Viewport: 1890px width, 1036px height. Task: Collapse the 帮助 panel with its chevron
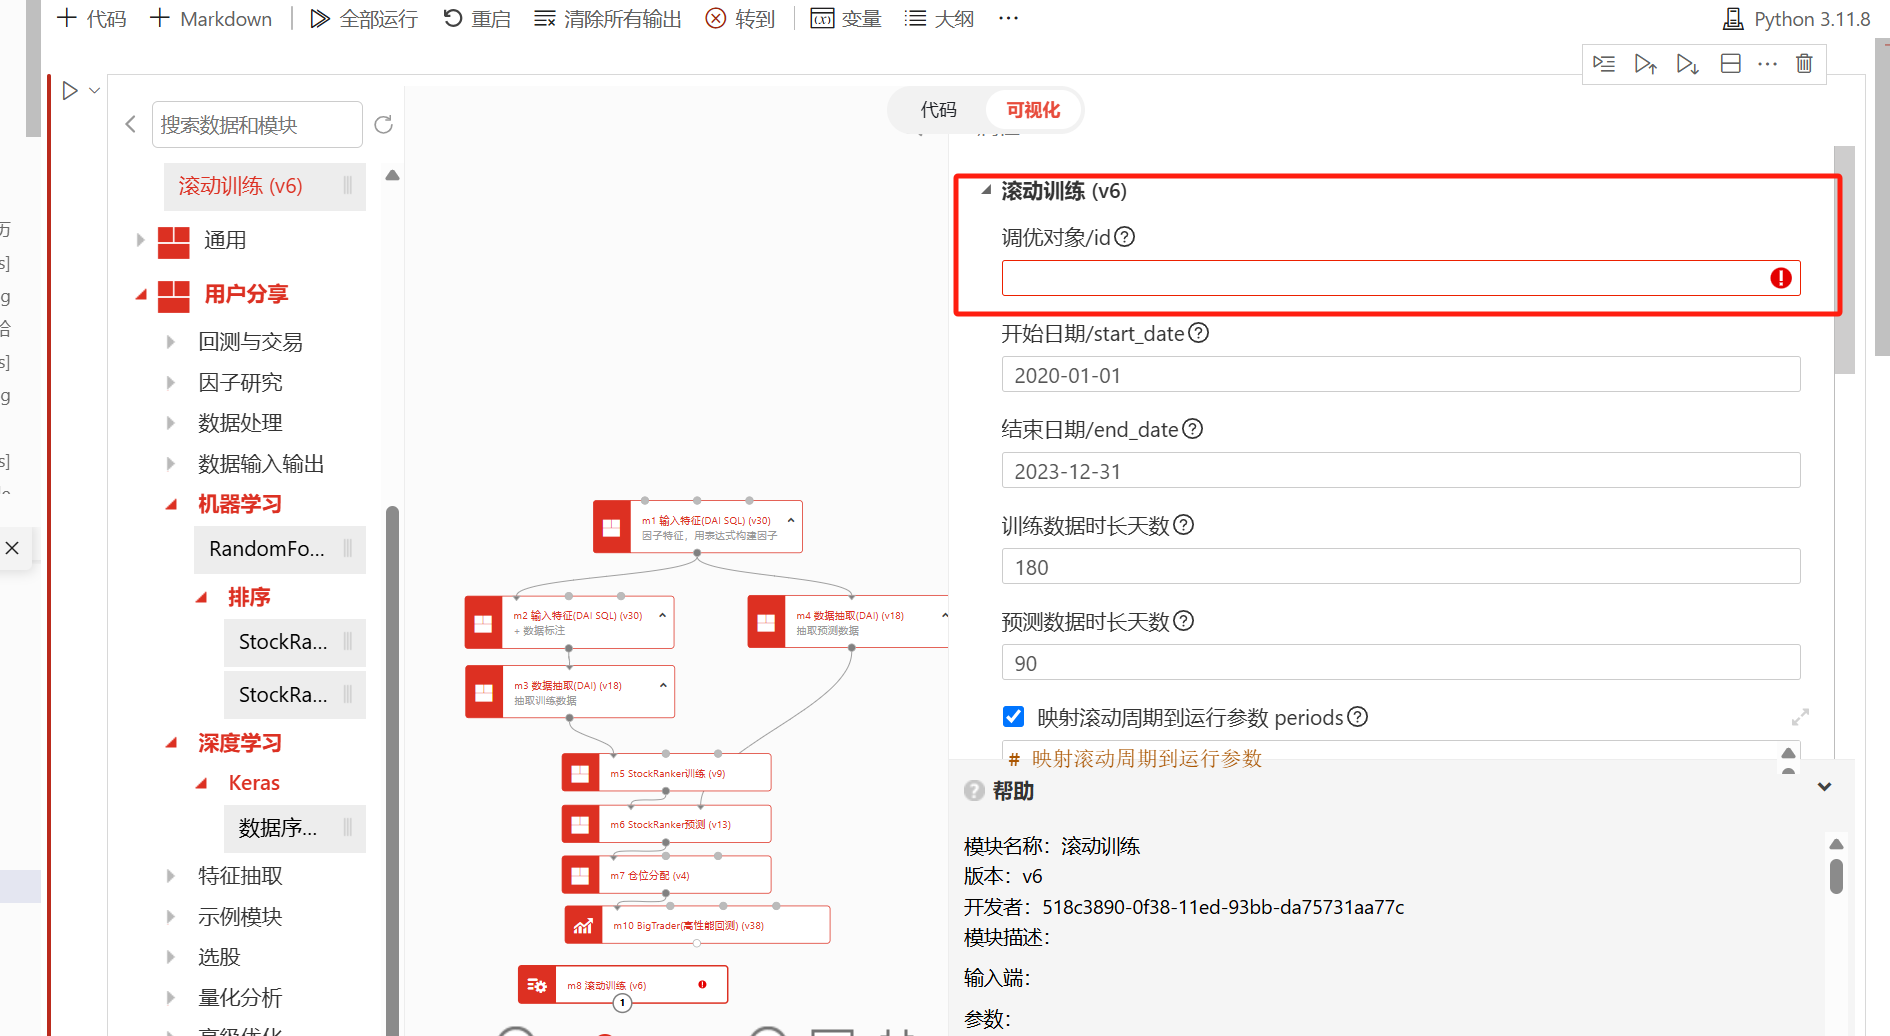pos(1824,787)
